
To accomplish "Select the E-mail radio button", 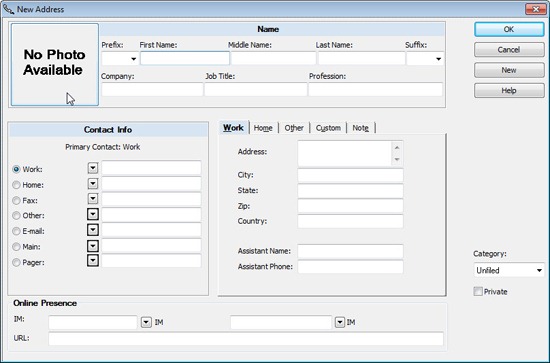I will [16, 231].
